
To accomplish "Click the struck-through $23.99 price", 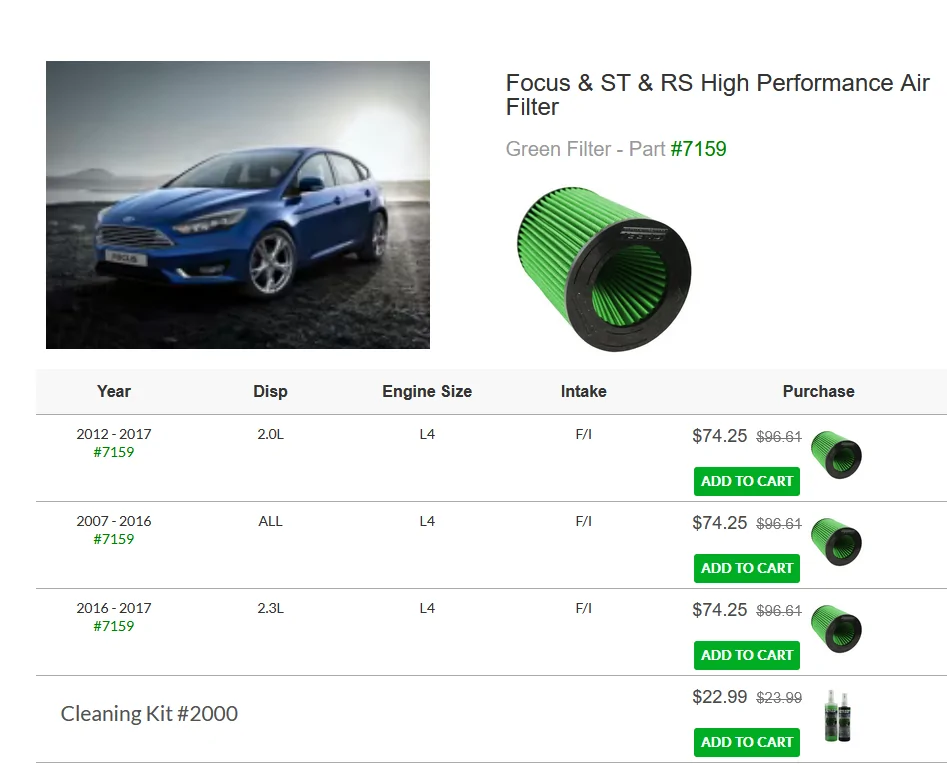I will point(779,698).
